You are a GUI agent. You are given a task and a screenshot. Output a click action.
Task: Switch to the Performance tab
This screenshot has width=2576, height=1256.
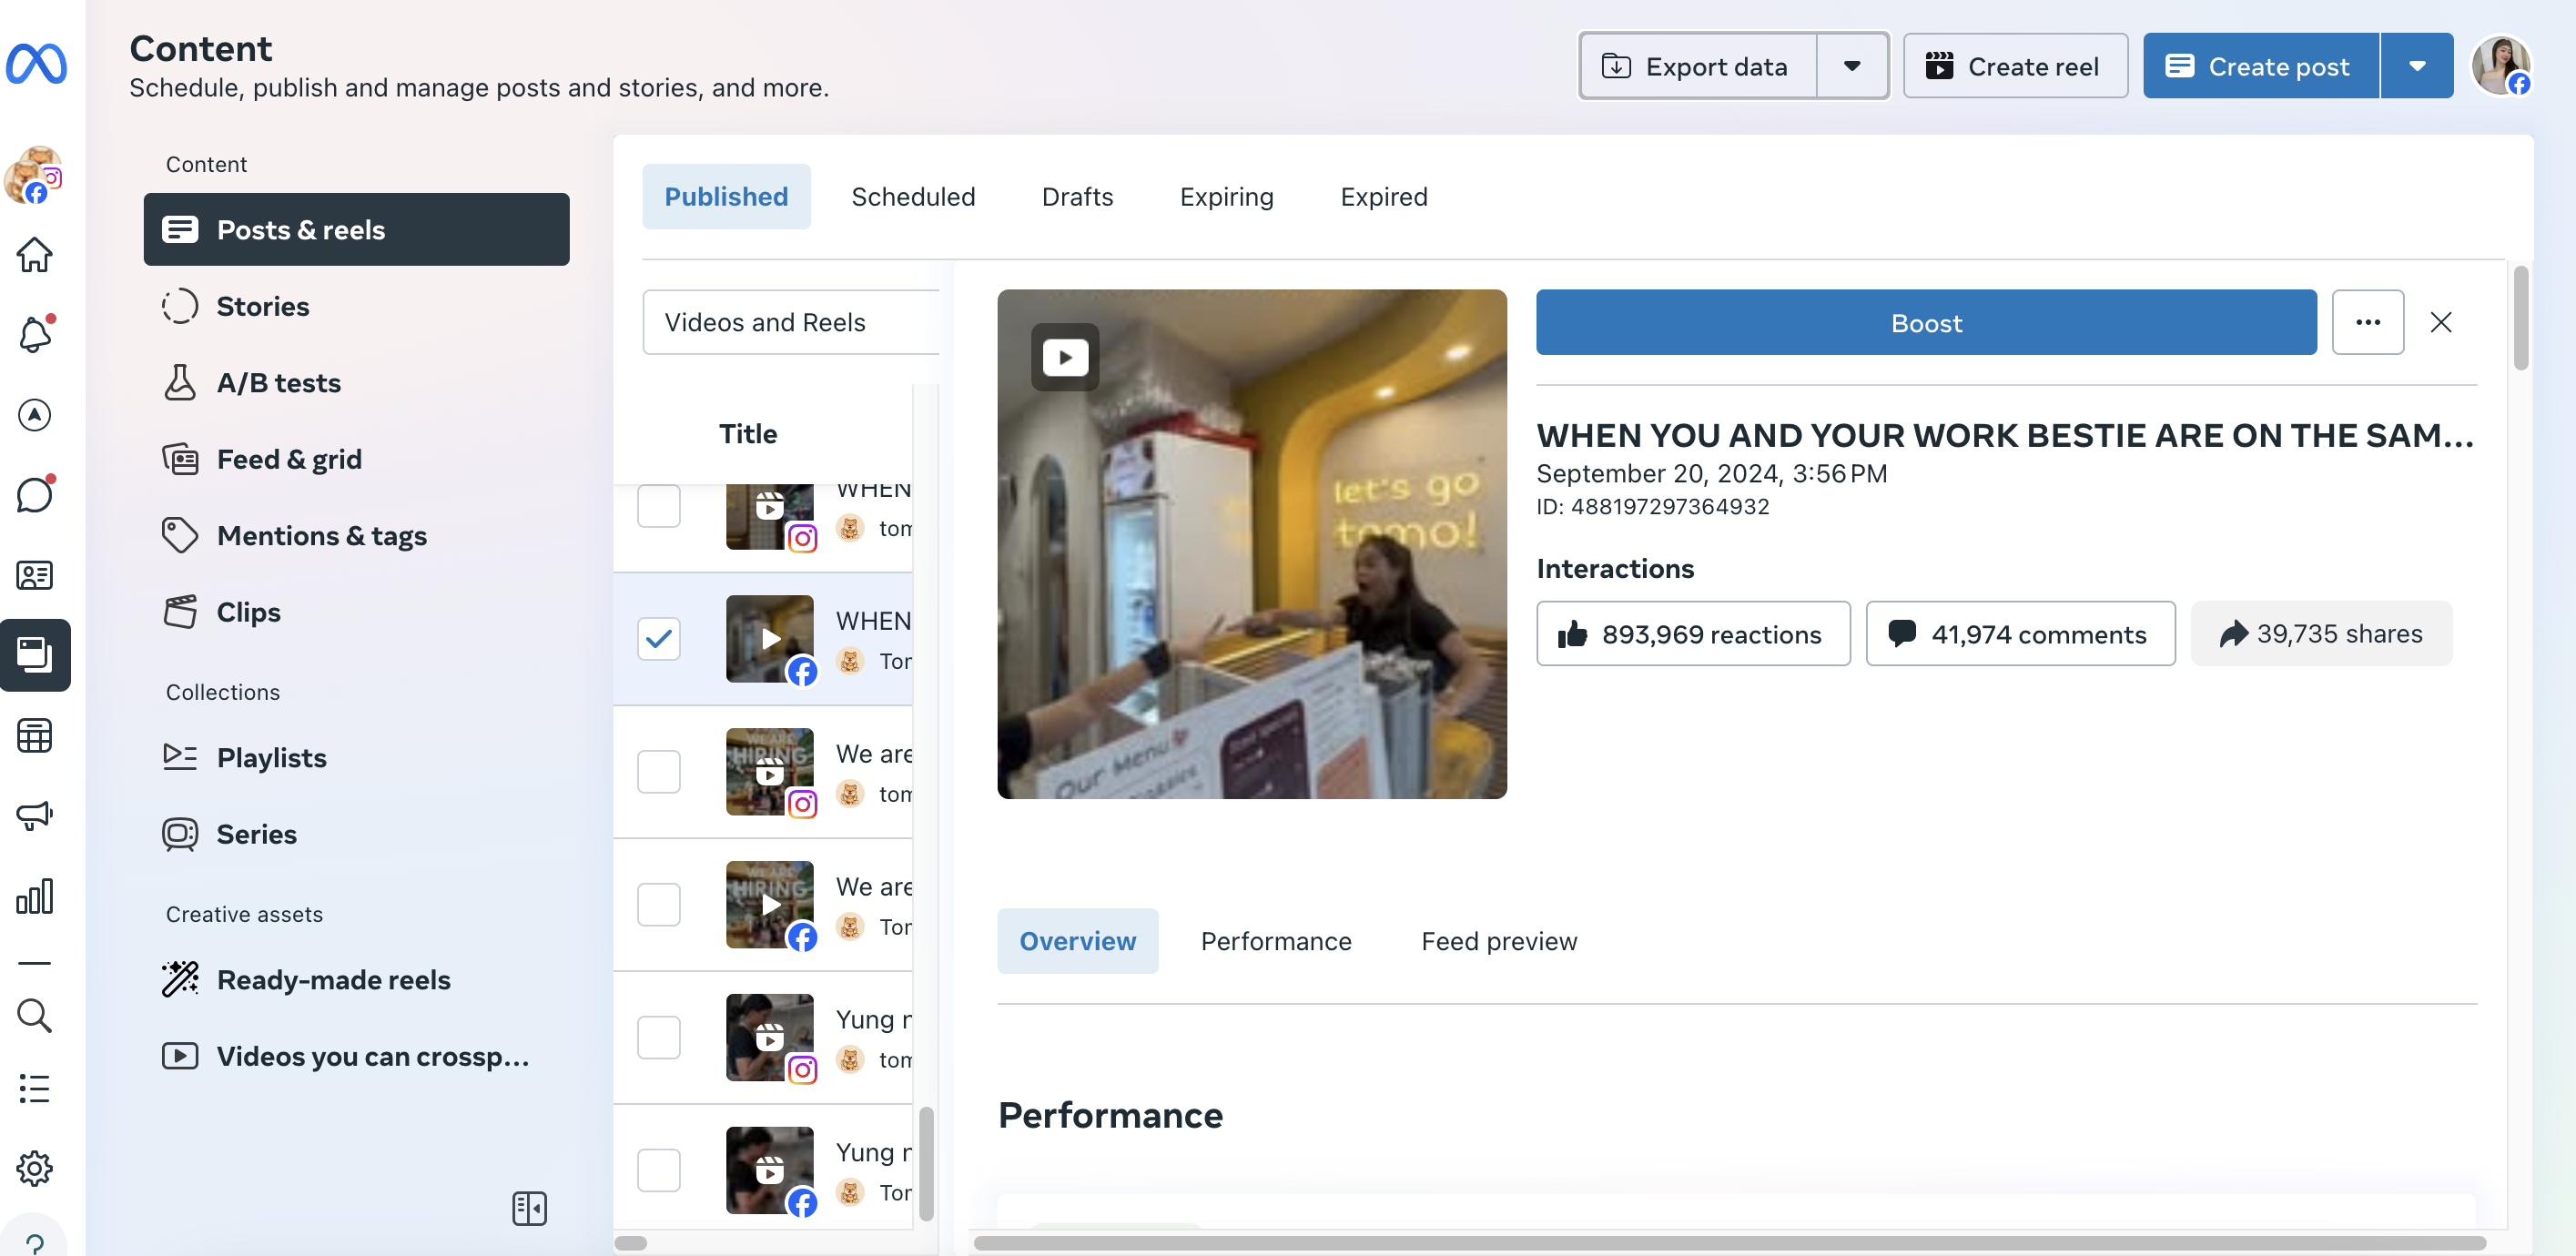tap(1275, 941)
